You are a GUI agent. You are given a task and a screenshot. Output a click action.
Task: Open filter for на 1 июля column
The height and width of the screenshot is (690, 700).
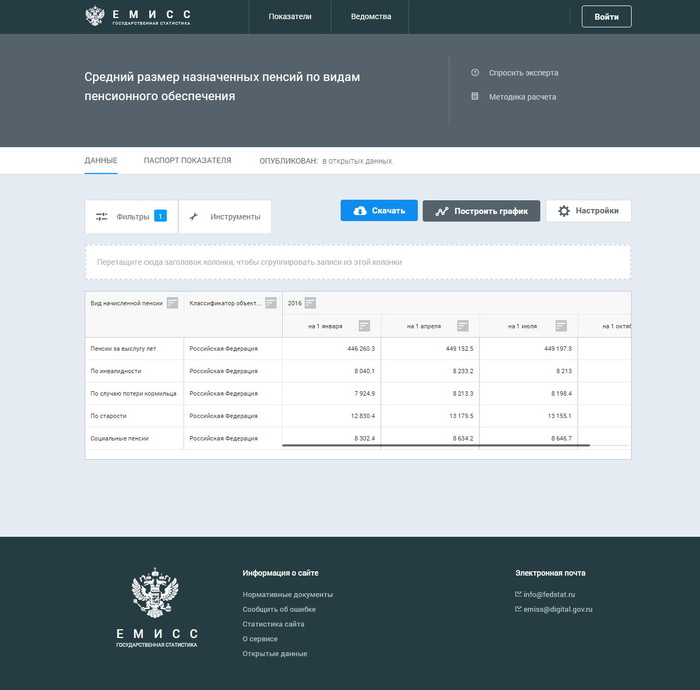click(x=561, y=326)
